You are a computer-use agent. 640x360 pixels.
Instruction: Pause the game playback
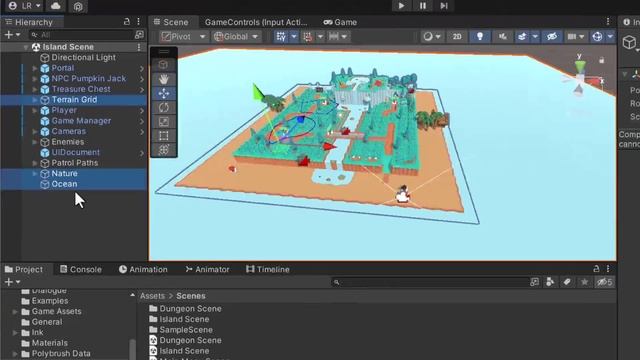(x=423, y=6)
